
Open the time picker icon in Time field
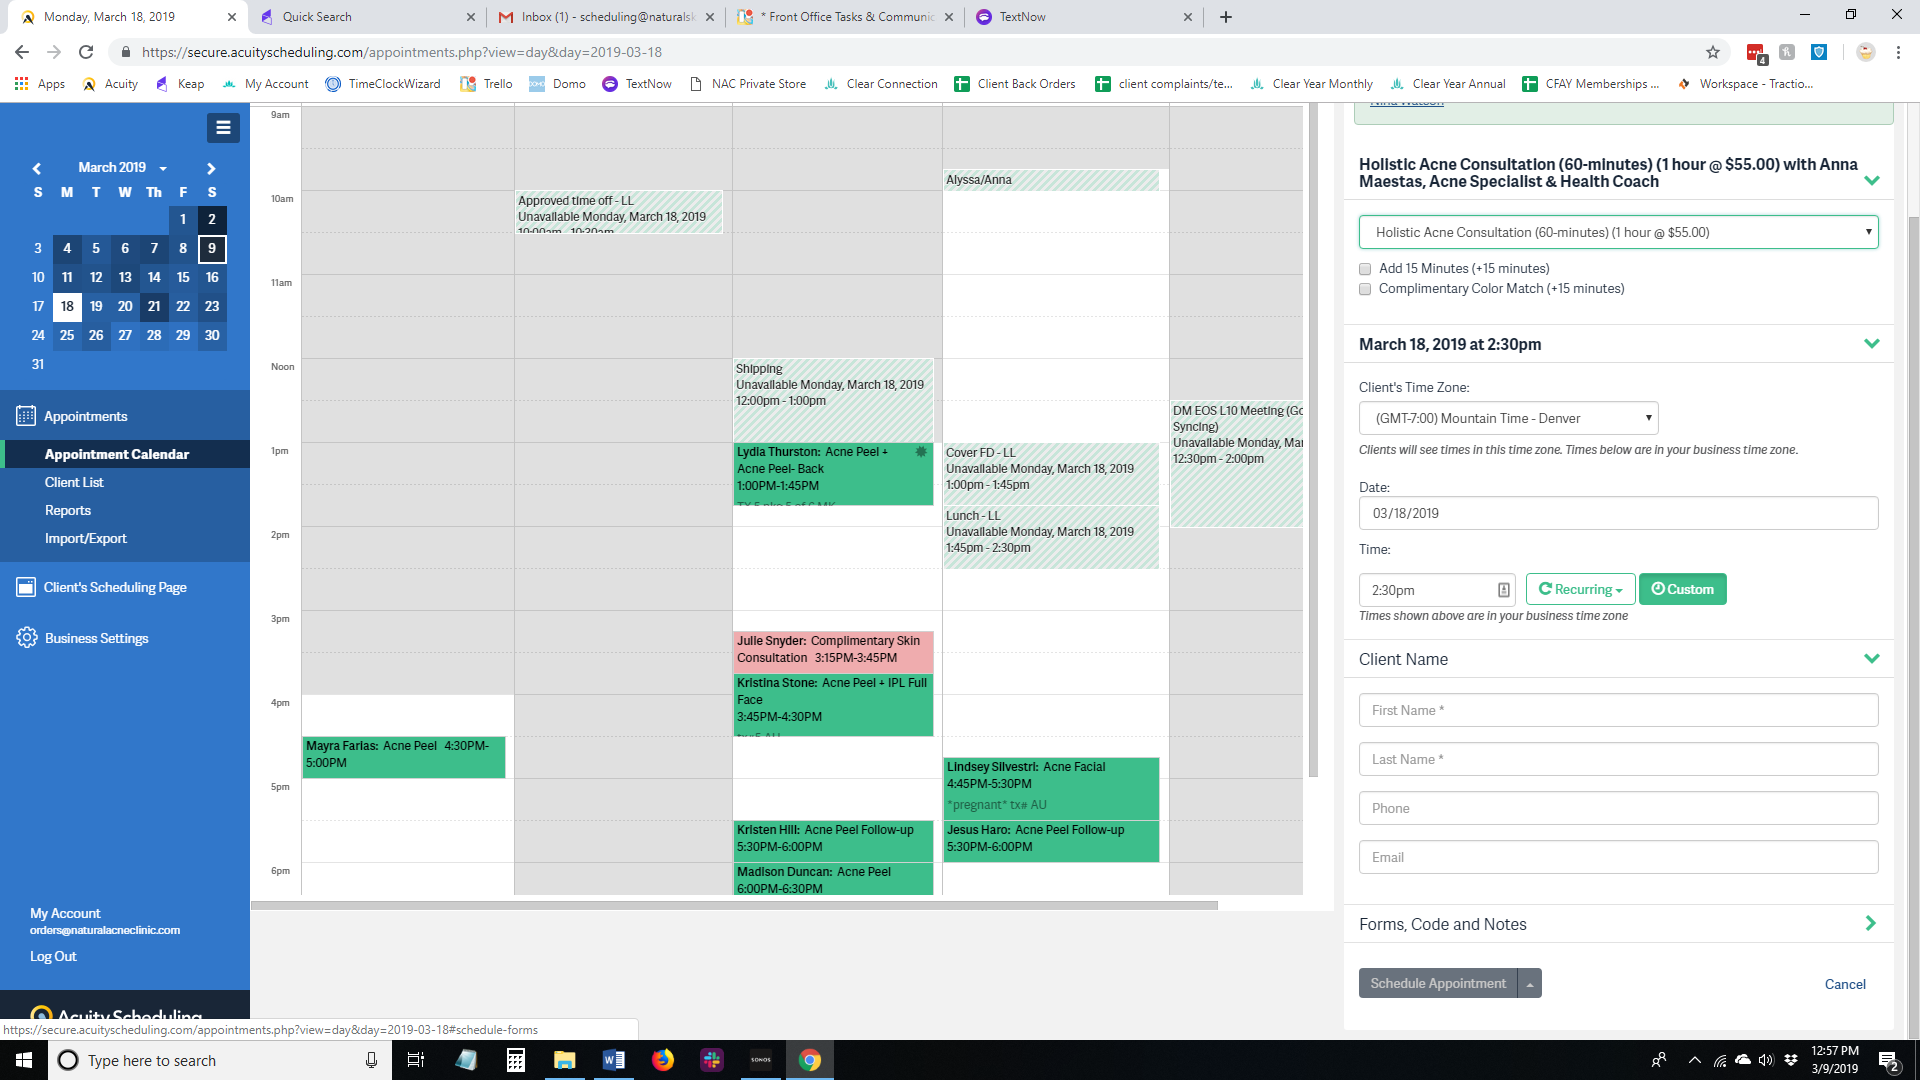[1503, 590]
